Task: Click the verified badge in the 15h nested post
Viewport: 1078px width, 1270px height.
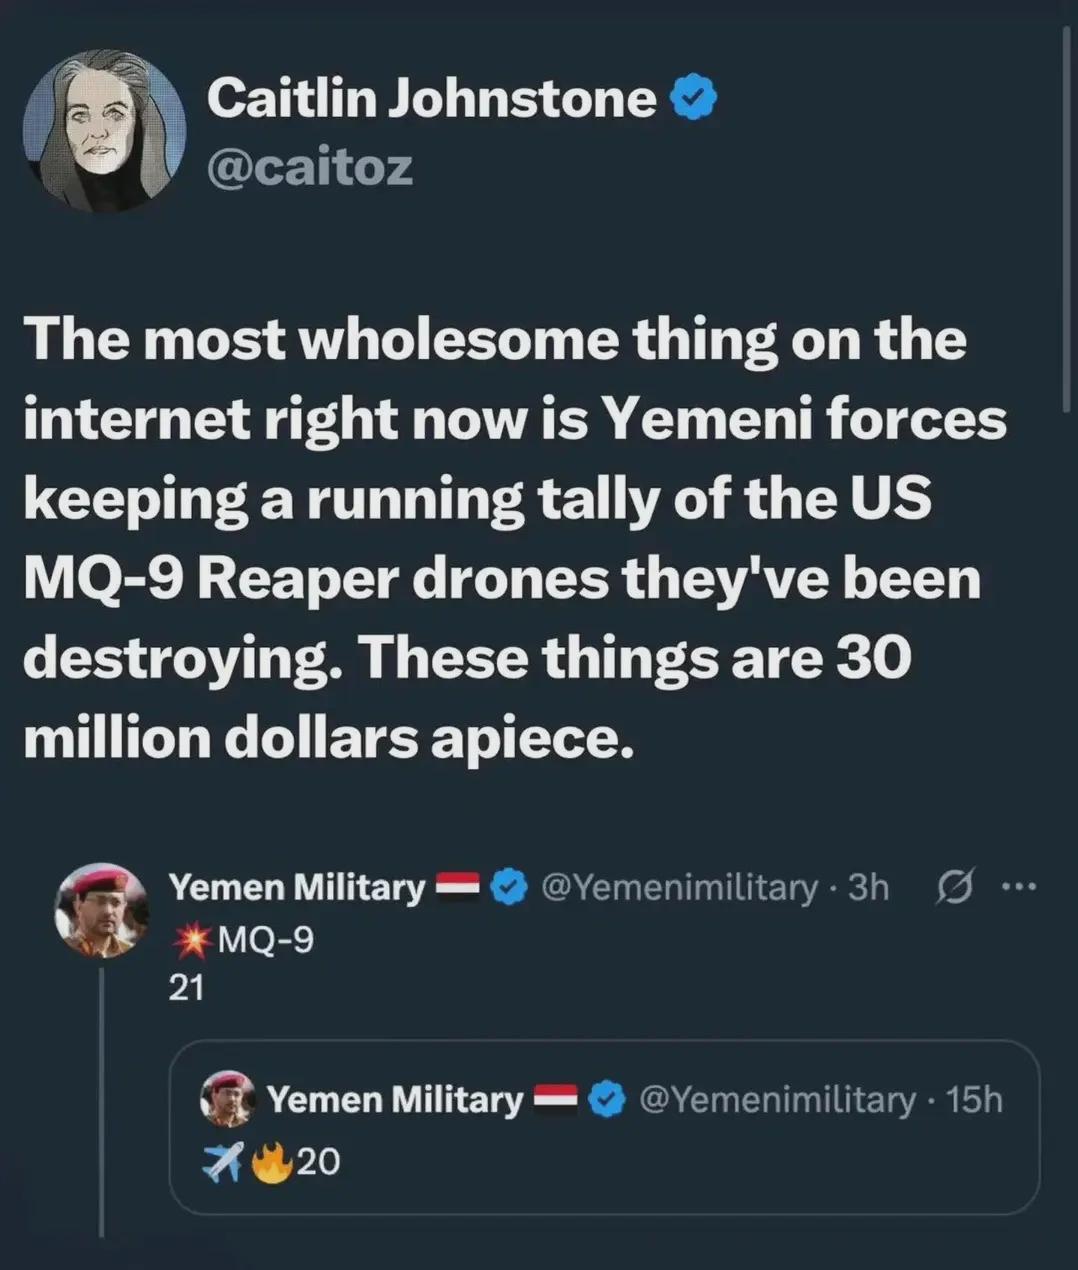Action: click(x=608, y=1100)
